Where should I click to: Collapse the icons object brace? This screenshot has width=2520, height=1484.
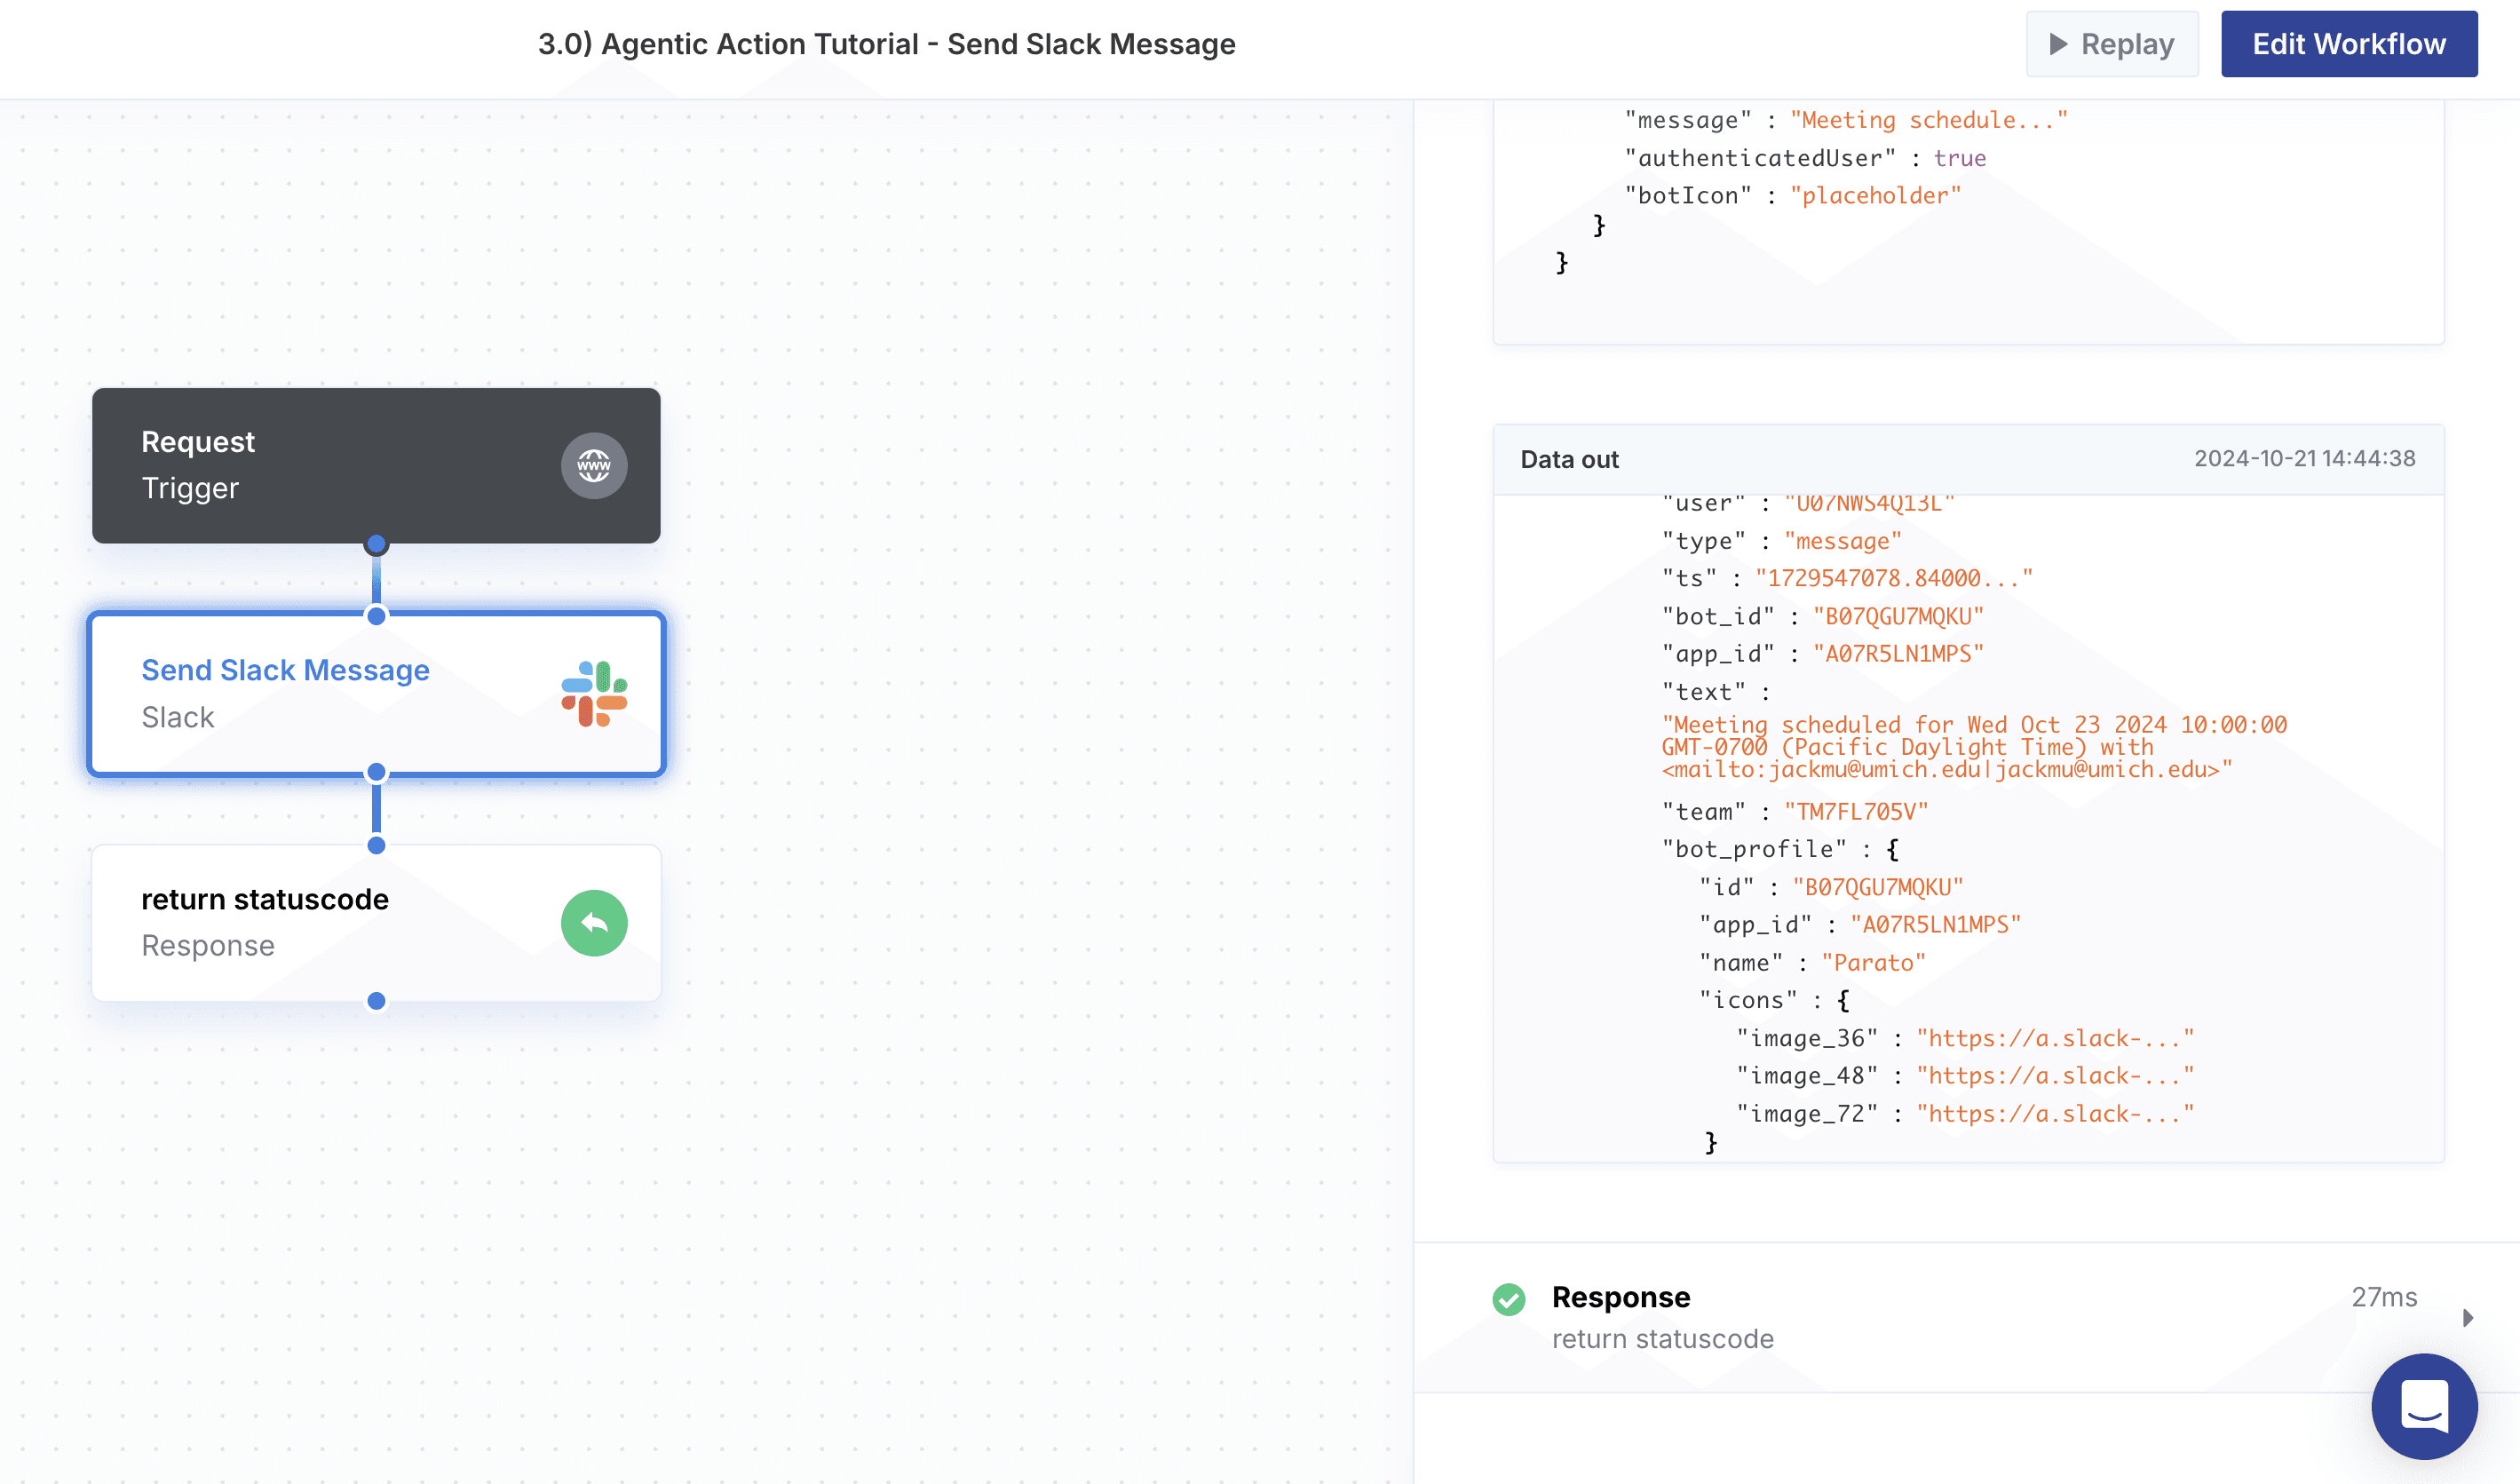tap(1842, 1000)
